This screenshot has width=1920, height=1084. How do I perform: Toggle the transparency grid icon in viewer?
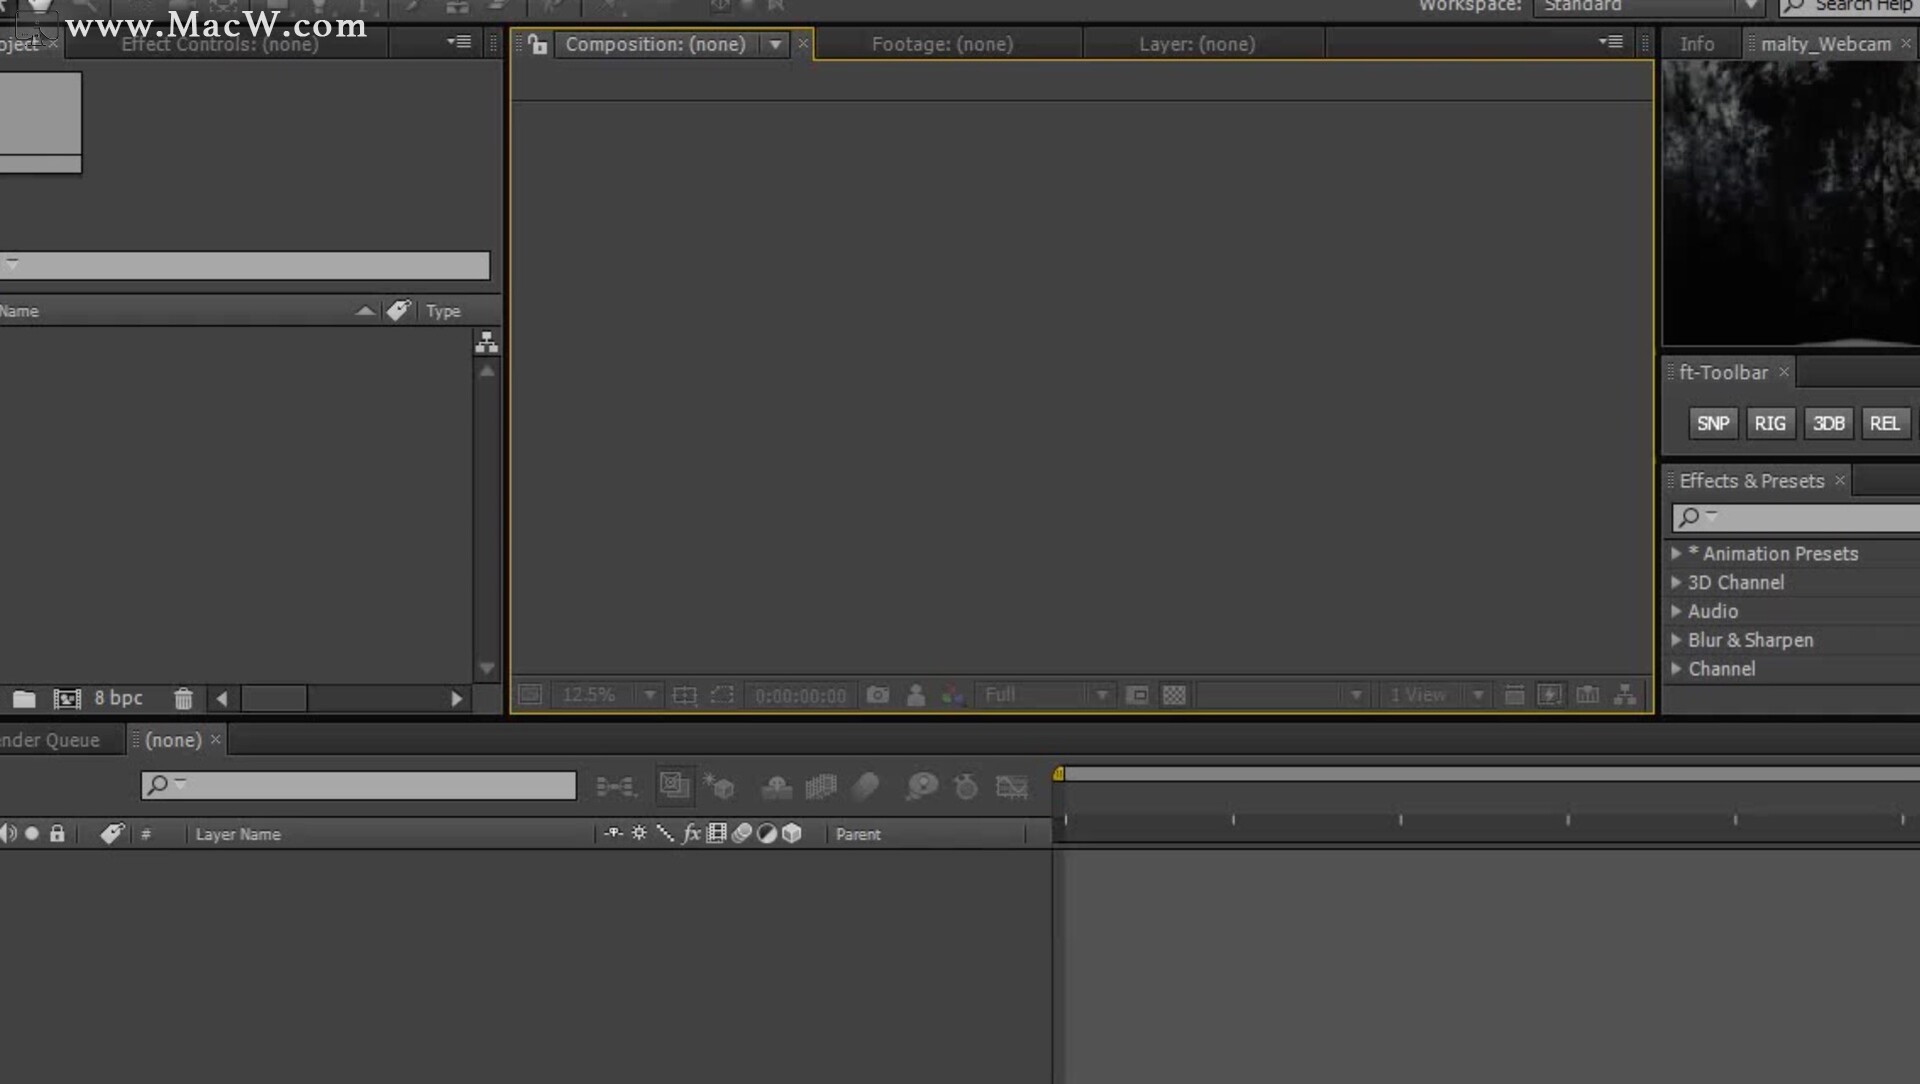[x=1174, y=695]
